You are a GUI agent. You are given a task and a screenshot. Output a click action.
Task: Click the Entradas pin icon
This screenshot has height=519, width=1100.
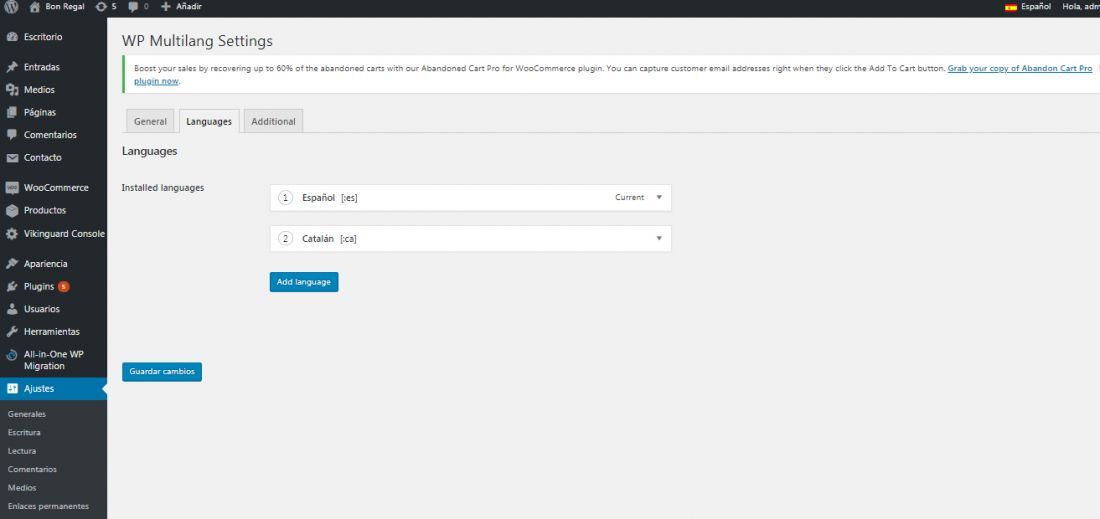coord(11,67)
